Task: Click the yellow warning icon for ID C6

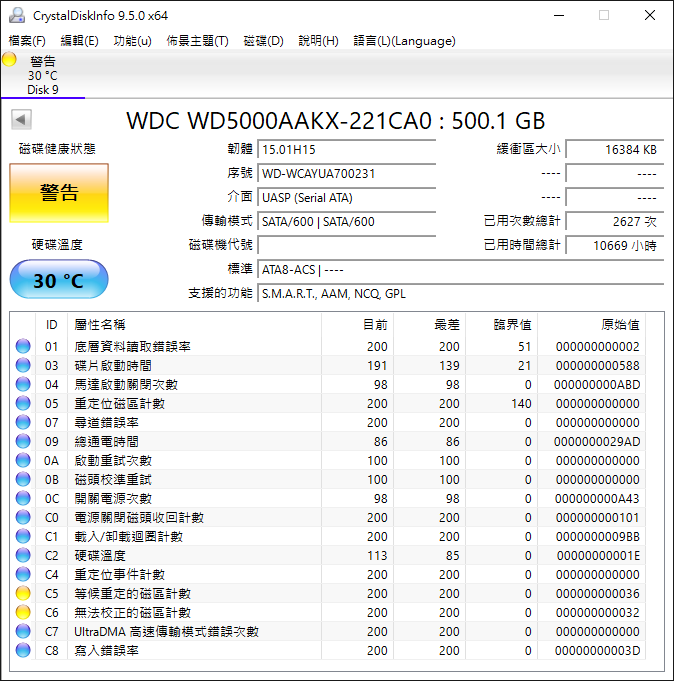Action: [23, 612]
